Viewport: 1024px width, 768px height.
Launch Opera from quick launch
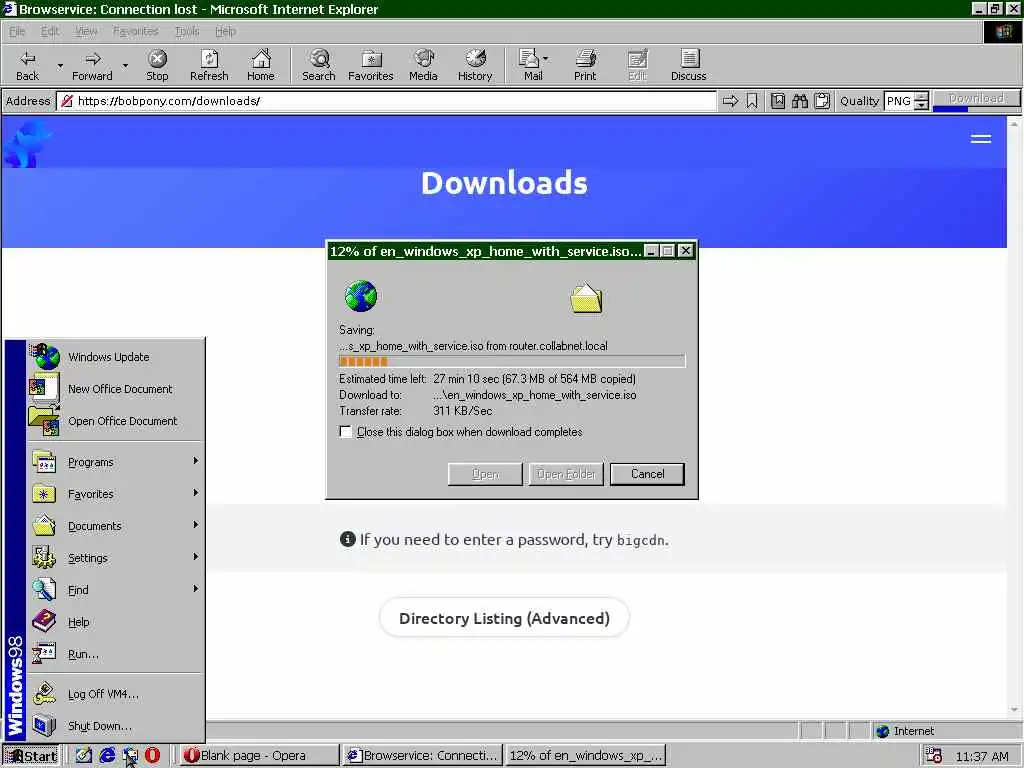pyautogui.click(x=152, y=756)
